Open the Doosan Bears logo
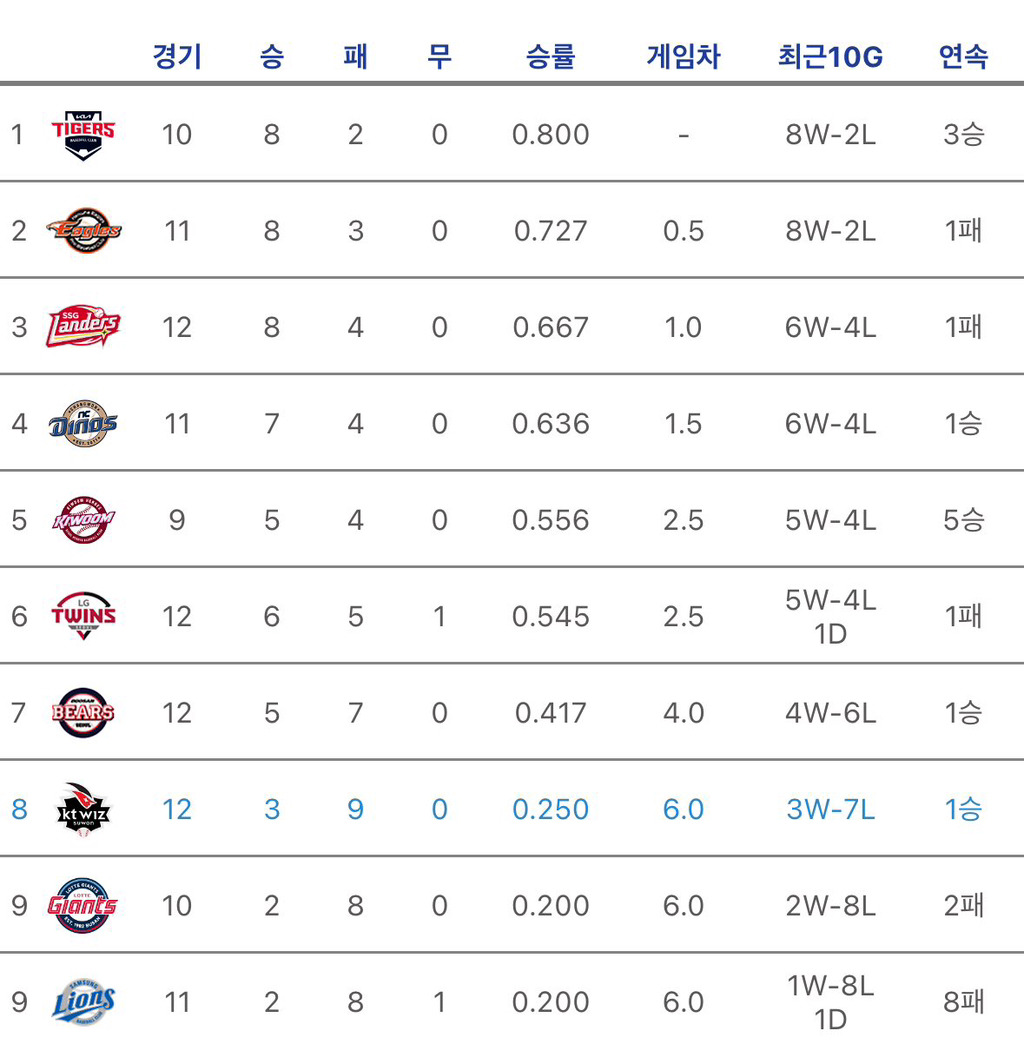The image size is (1024, 1044). (x=83, y=712)
